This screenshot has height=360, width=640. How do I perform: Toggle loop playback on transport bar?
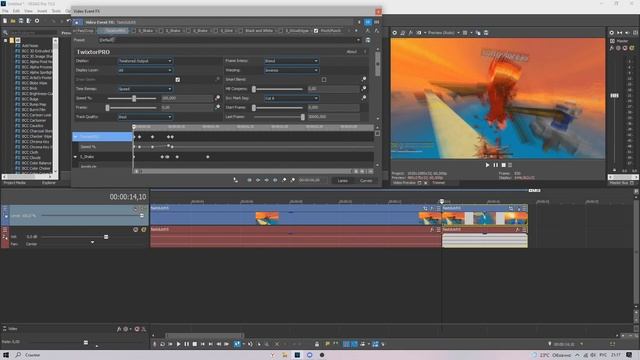pyautogui.click(x=162, y=344)
